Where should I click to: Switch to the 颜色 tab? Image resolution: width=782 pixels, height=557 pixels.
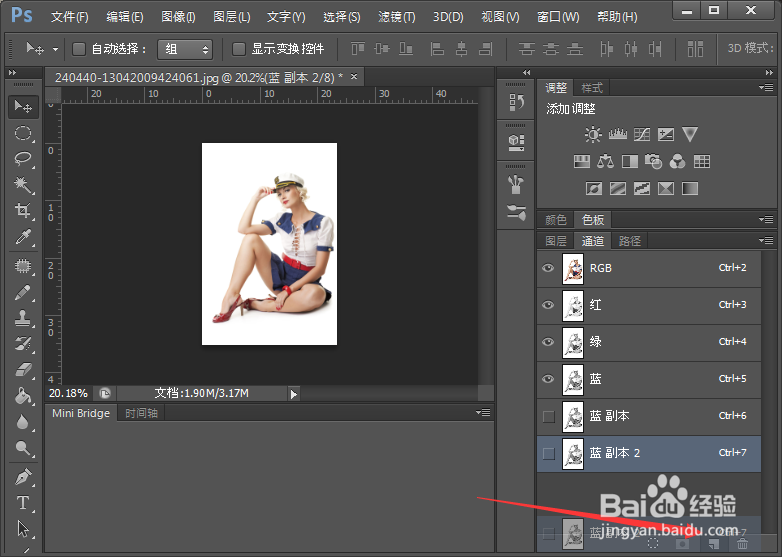(x=556, y=220)
